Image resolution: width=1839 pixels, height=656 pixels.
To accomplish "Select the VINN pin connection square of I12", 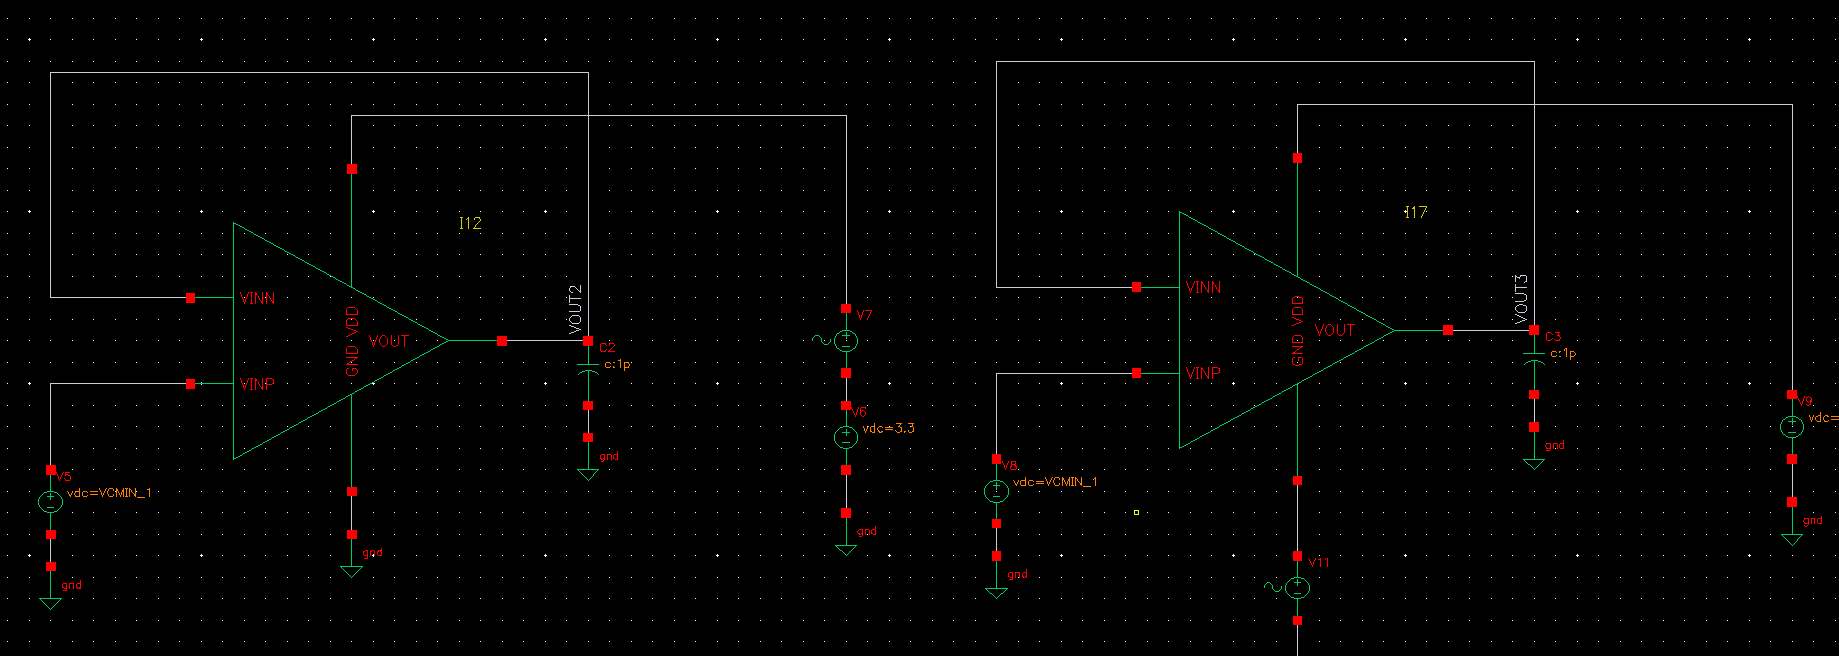I will (x=191, y=298).
